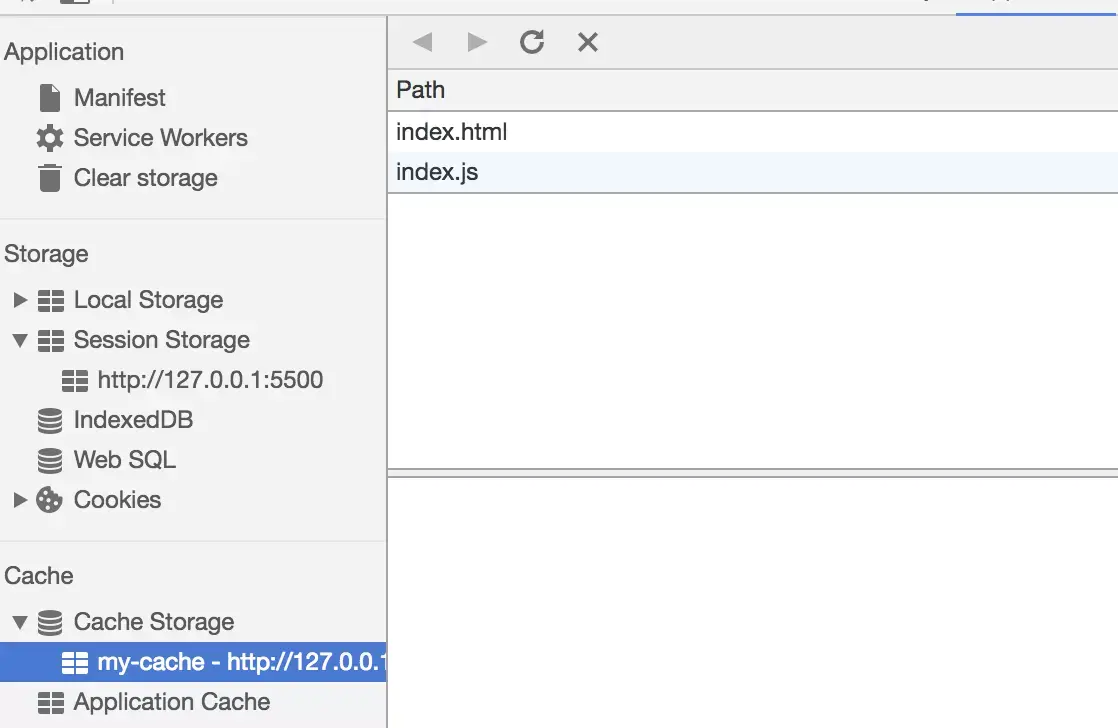Expand the Local Storage tree node
This screenshot has height=728, width=1118.
tap(20, 300)
